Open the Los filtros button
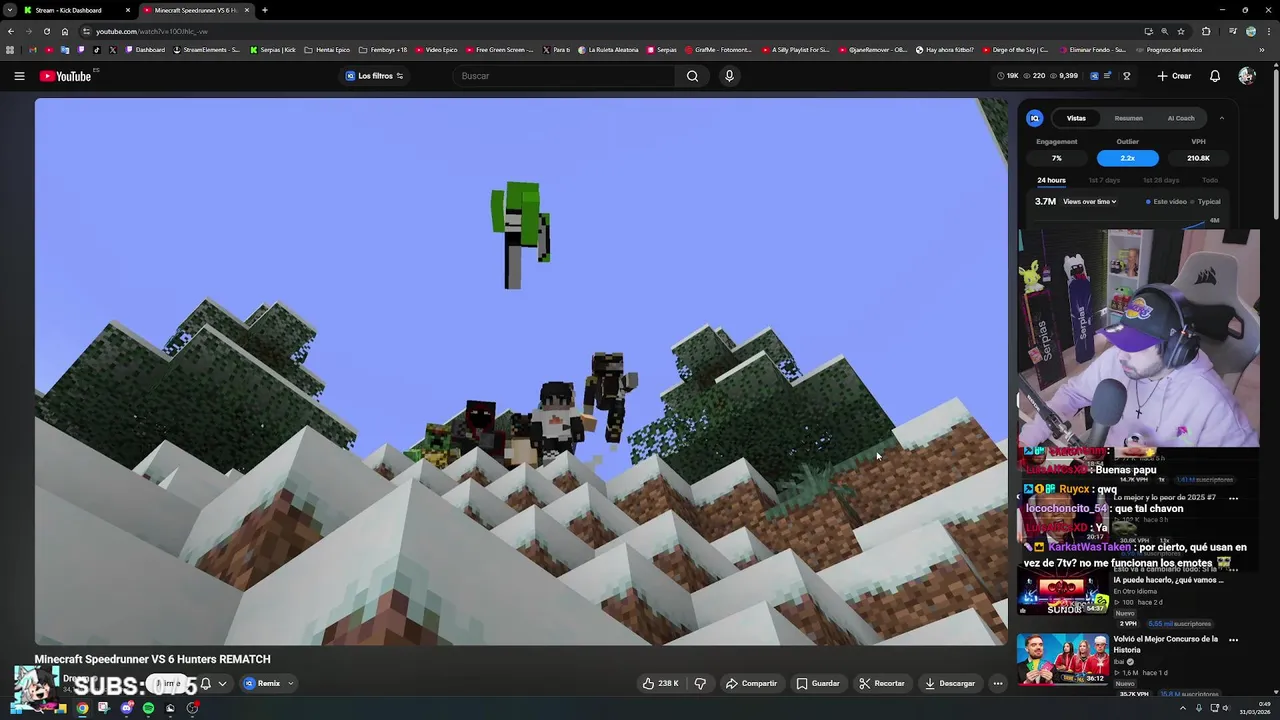 coord(375,76)
